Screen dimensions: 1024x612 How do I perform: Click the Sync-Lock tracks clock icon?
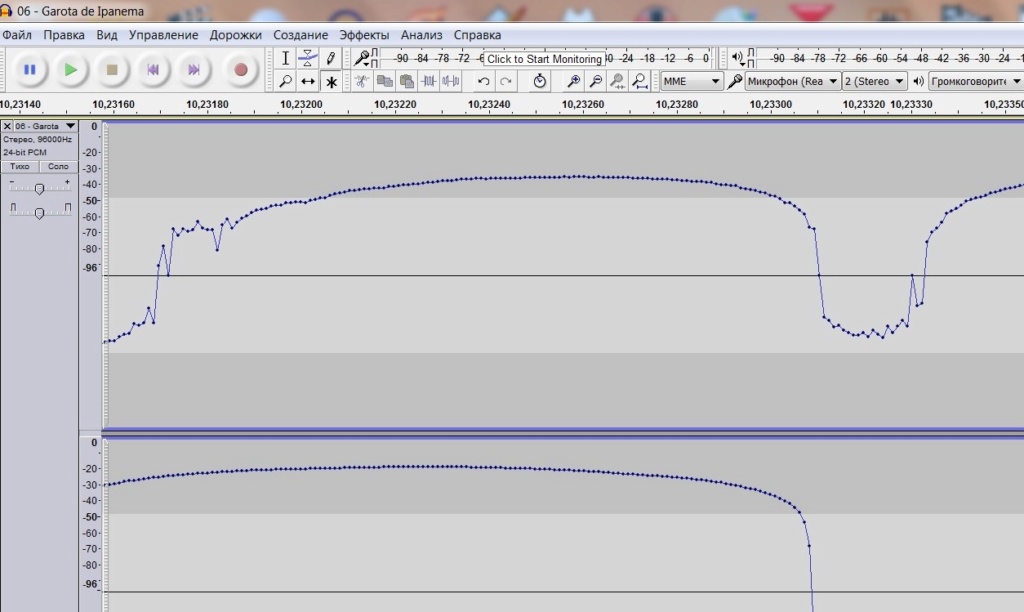[x=539, y=81]
